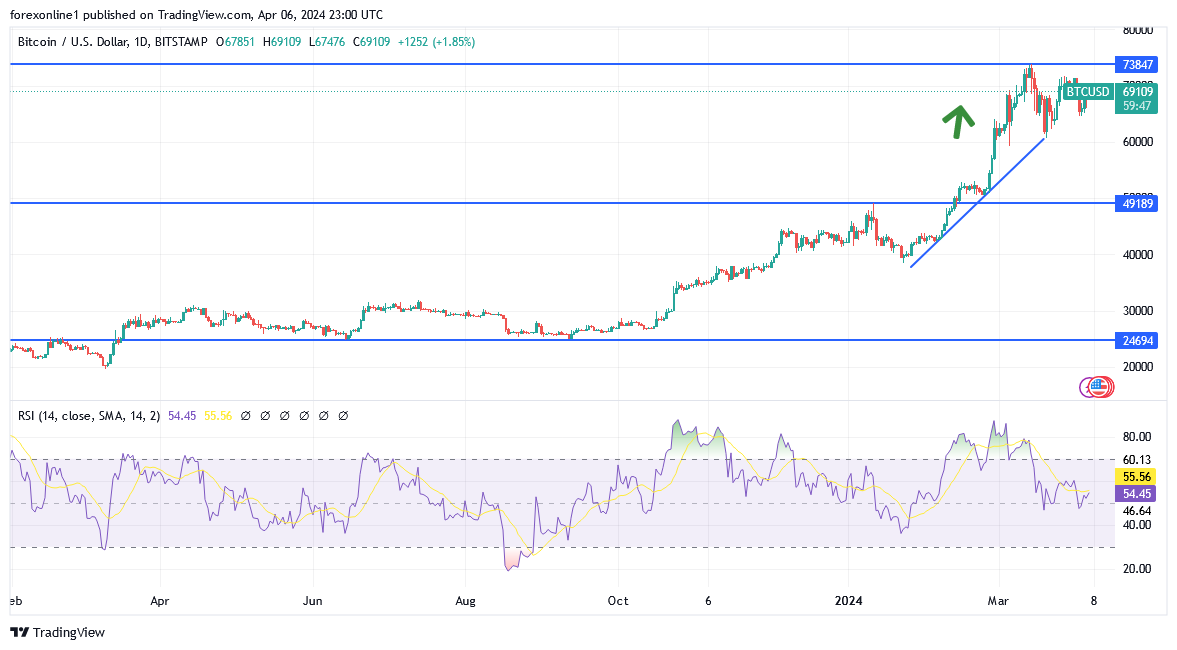
Task: Click the Oct label on the time axis
Action: click(x=617, y=601)
